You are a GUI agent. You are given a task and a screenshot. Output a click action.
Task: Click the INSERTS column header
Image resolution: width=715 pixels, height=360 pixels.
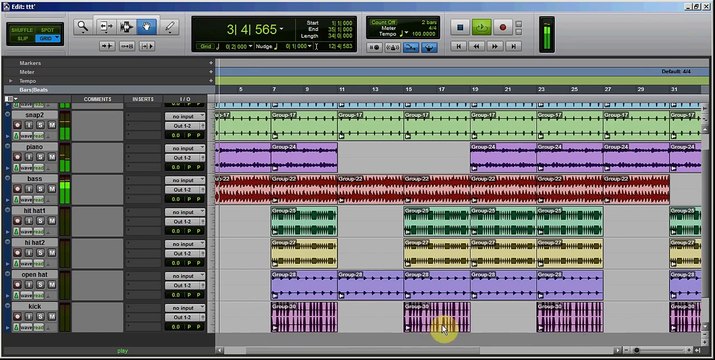point(143,99)
